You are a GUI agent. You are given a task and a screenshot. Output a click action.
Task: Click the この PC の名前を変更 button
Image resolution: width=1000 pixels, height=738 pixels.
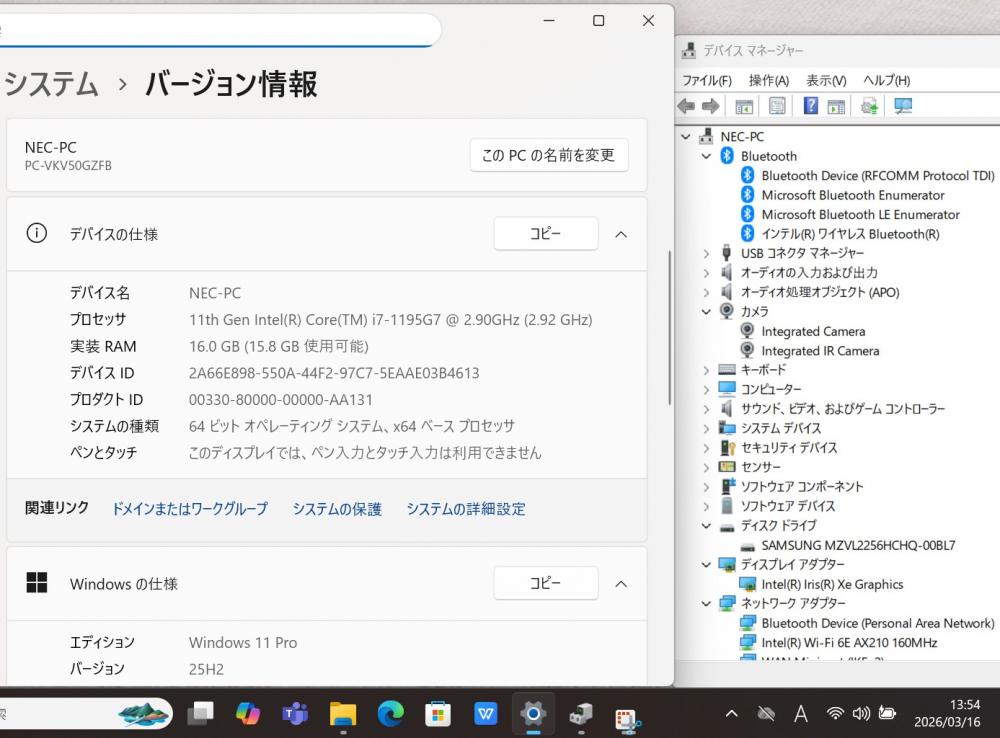[548, 155]
